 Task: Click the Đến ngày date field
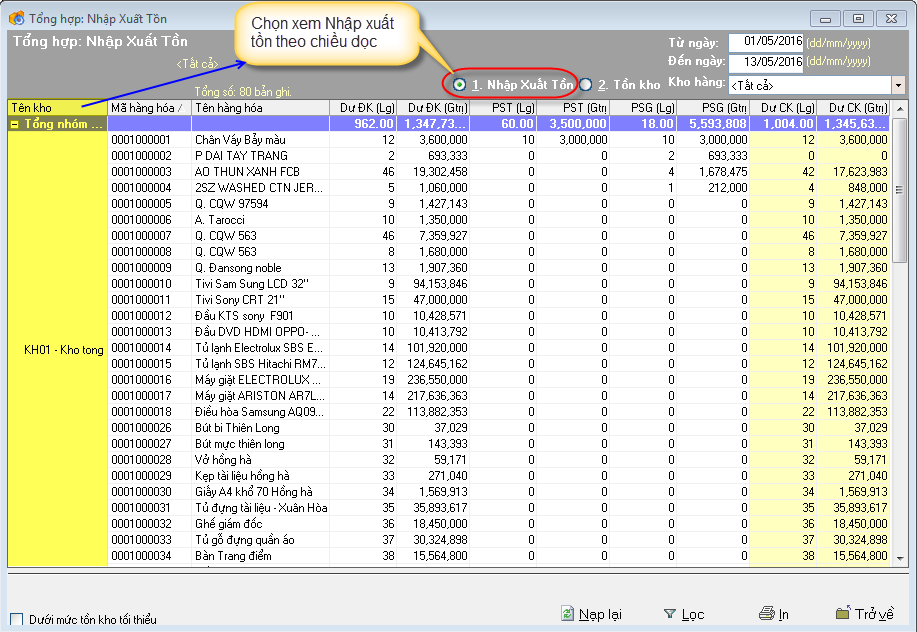[x=766, y=61]
